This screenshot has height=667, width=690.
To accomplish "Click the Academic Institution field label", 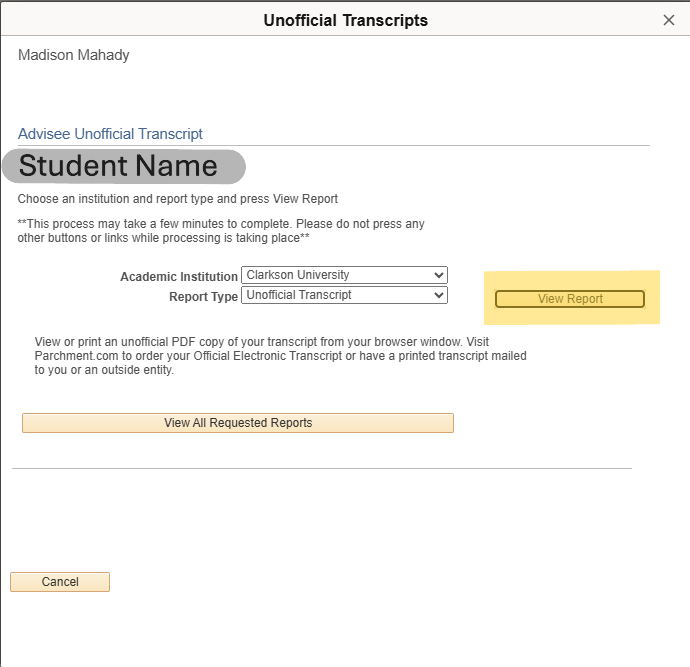I will pyautogui.click(x=178, y=276).
